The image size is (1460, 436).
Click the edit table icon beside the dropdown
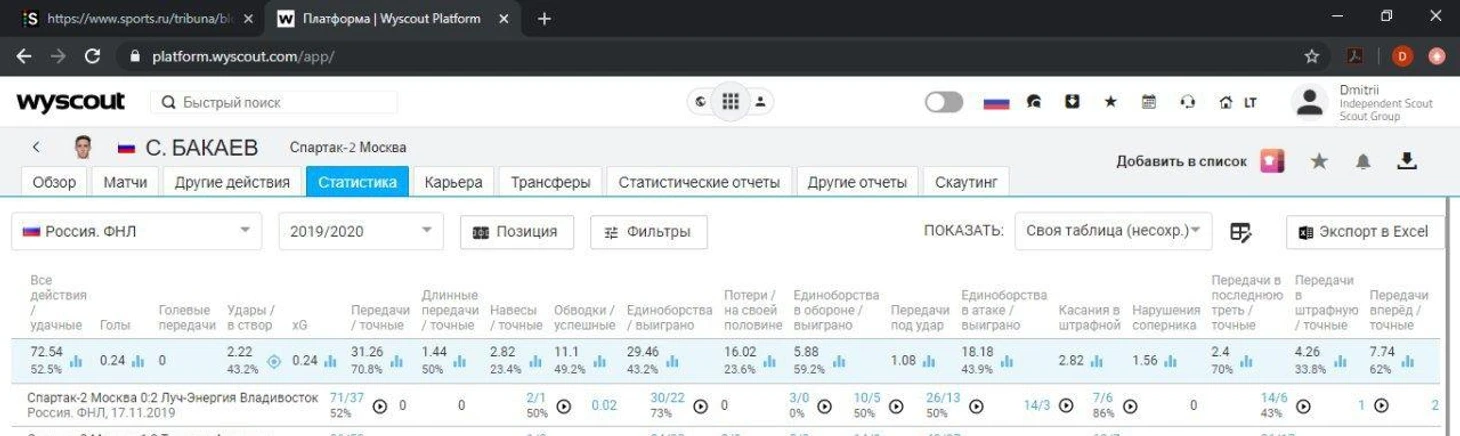pyautogui.click(x=1241, y=232)
